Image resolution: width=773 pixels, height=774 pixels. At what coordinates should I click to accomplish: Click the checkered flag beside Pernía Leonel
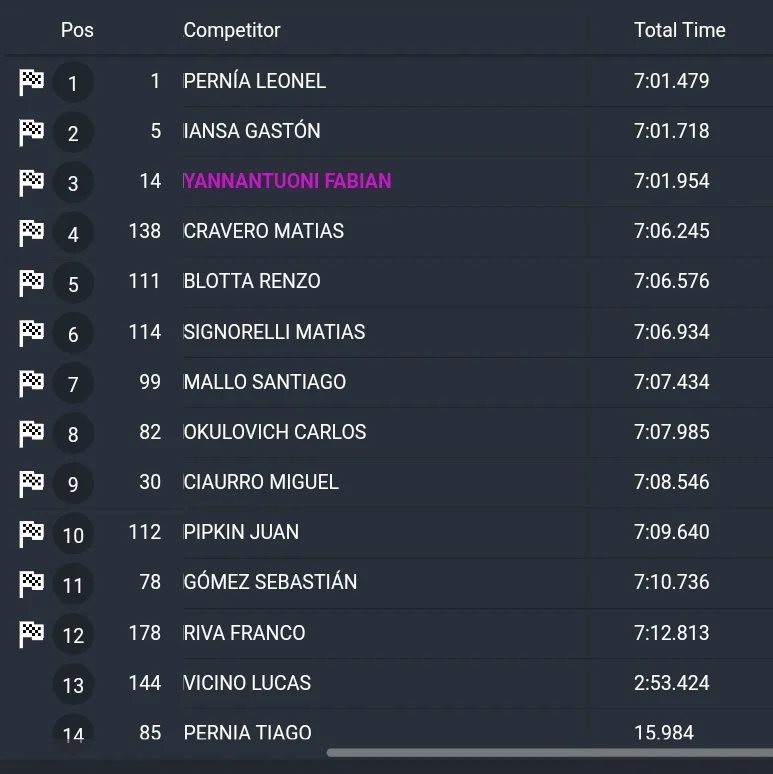pyautogui.click(x=32, y=82)
